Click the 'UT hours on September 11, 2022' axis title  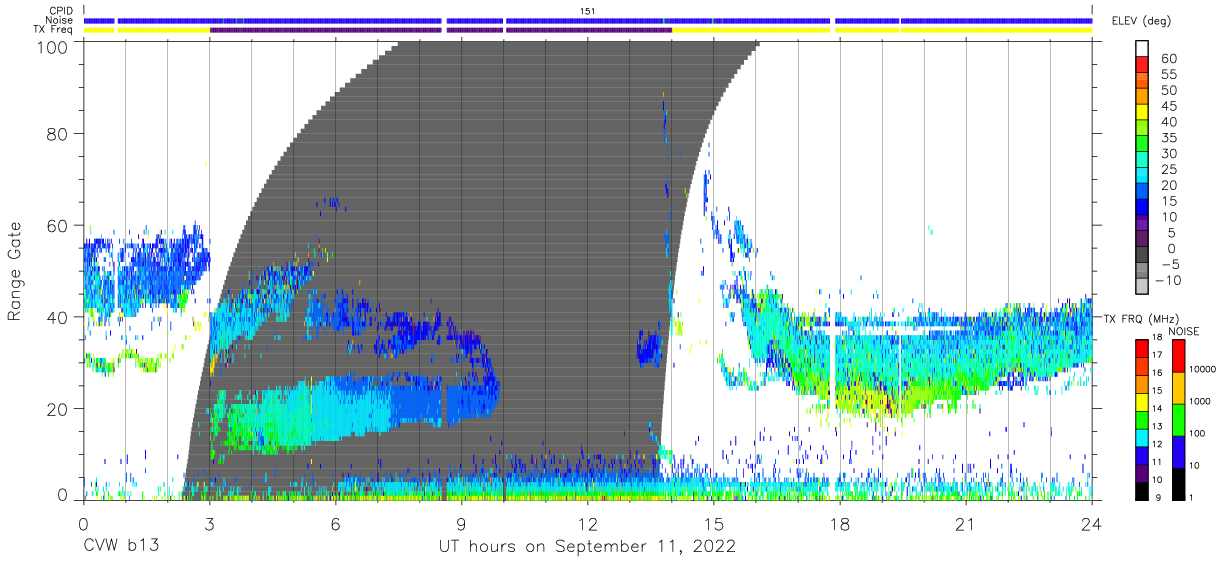point(587,546)
